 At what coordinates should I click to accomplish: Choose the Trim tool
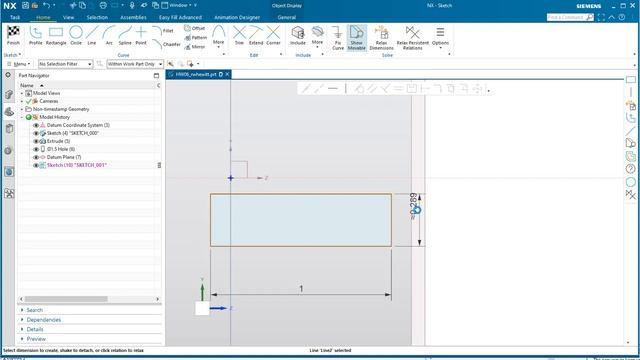click(239, 35)
